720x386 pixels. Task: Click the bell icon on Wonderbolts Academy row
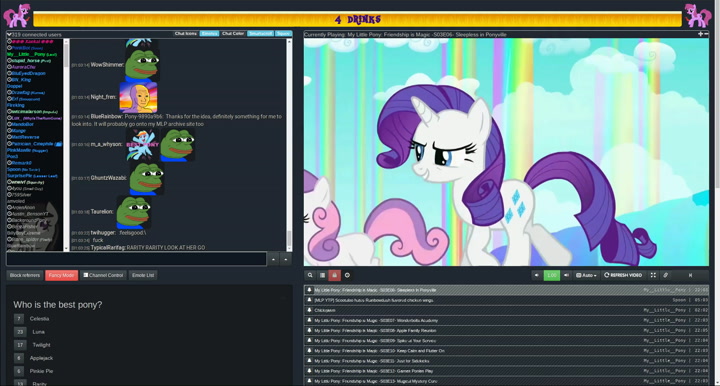pos(309,320)
